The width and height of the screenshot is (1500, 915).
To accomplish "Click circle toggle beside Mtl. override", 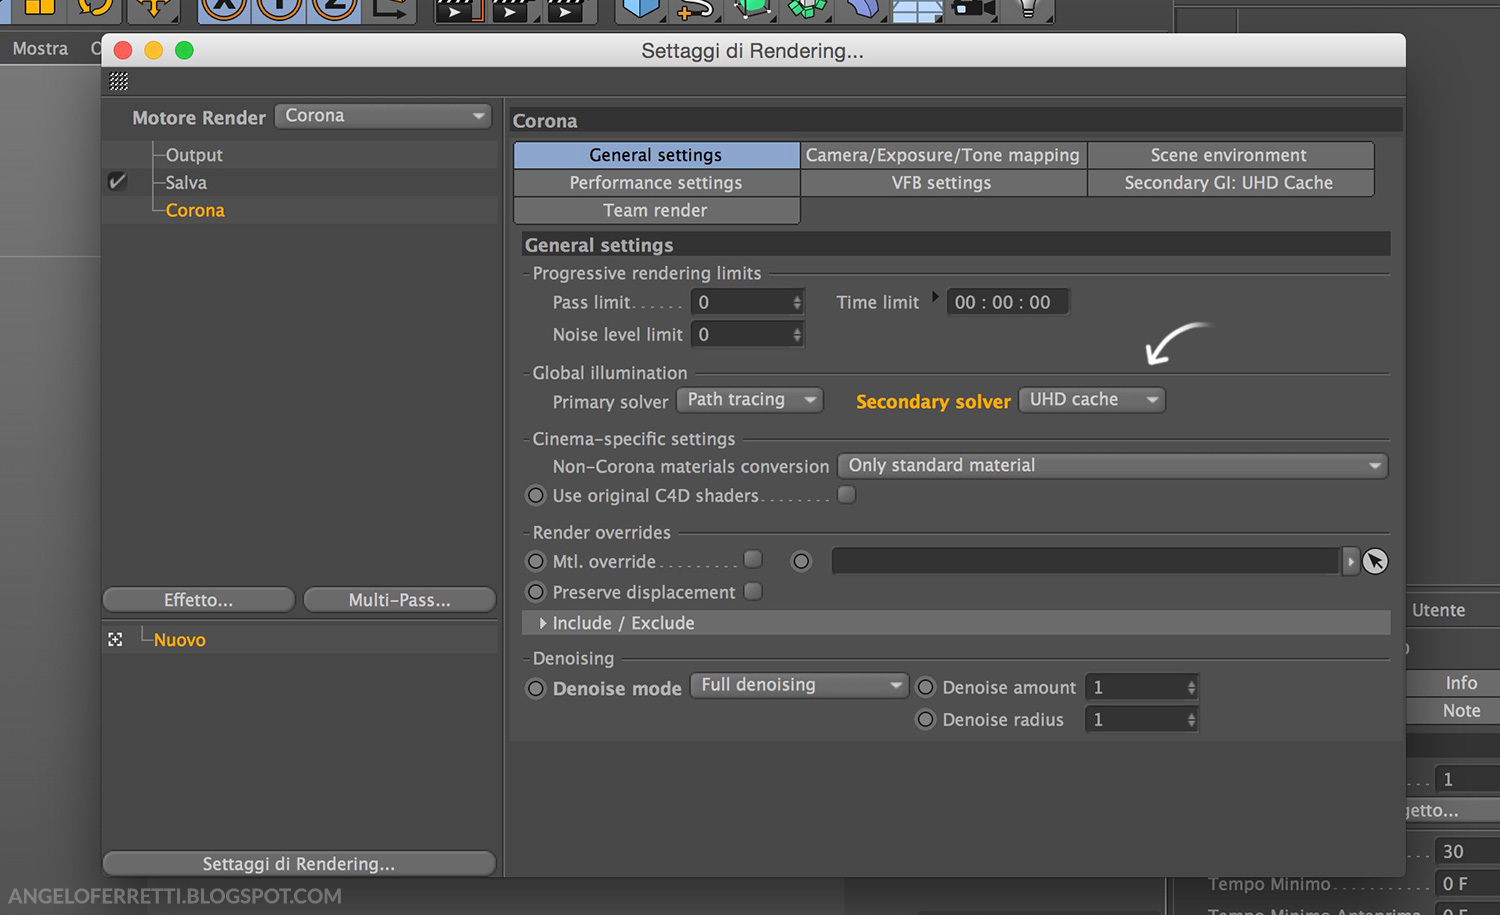I will (536, 561).
